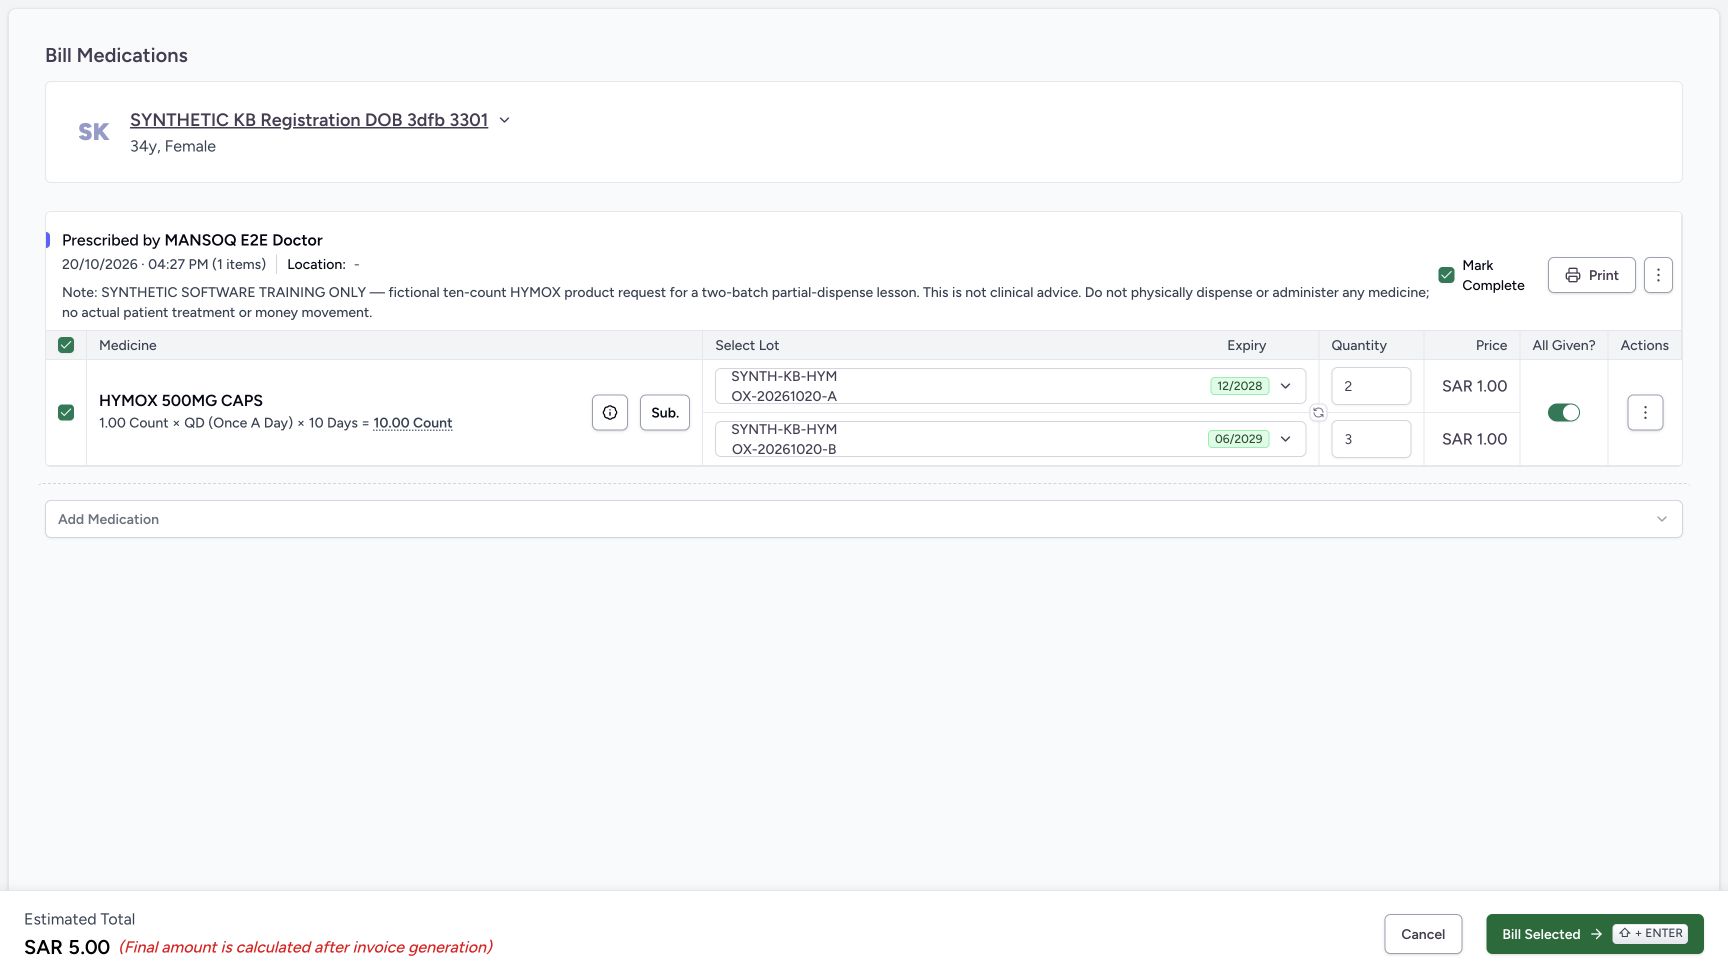The image size is (1728, 977).
Task: Toggle the select-all checkbox in table header
Action: (x=66, y=345)
